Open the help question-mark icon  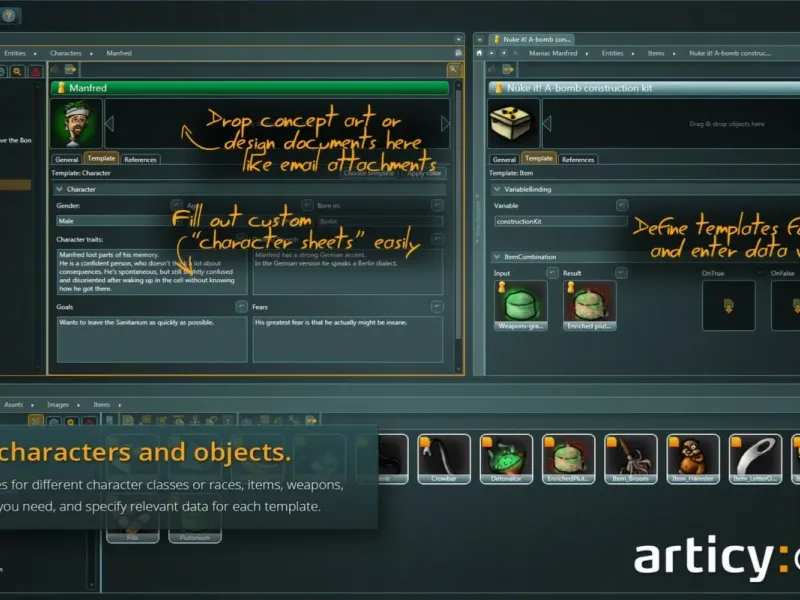click(x=9, y=16)
